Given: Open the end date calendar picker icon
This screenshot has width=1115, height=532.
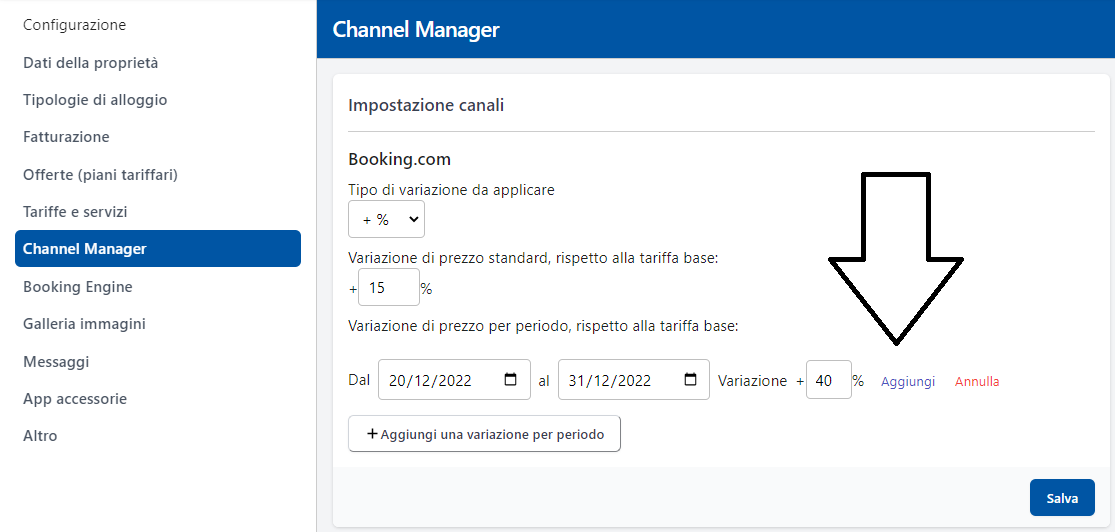Looking at the screenshot, I should click(x=690, y=380).
